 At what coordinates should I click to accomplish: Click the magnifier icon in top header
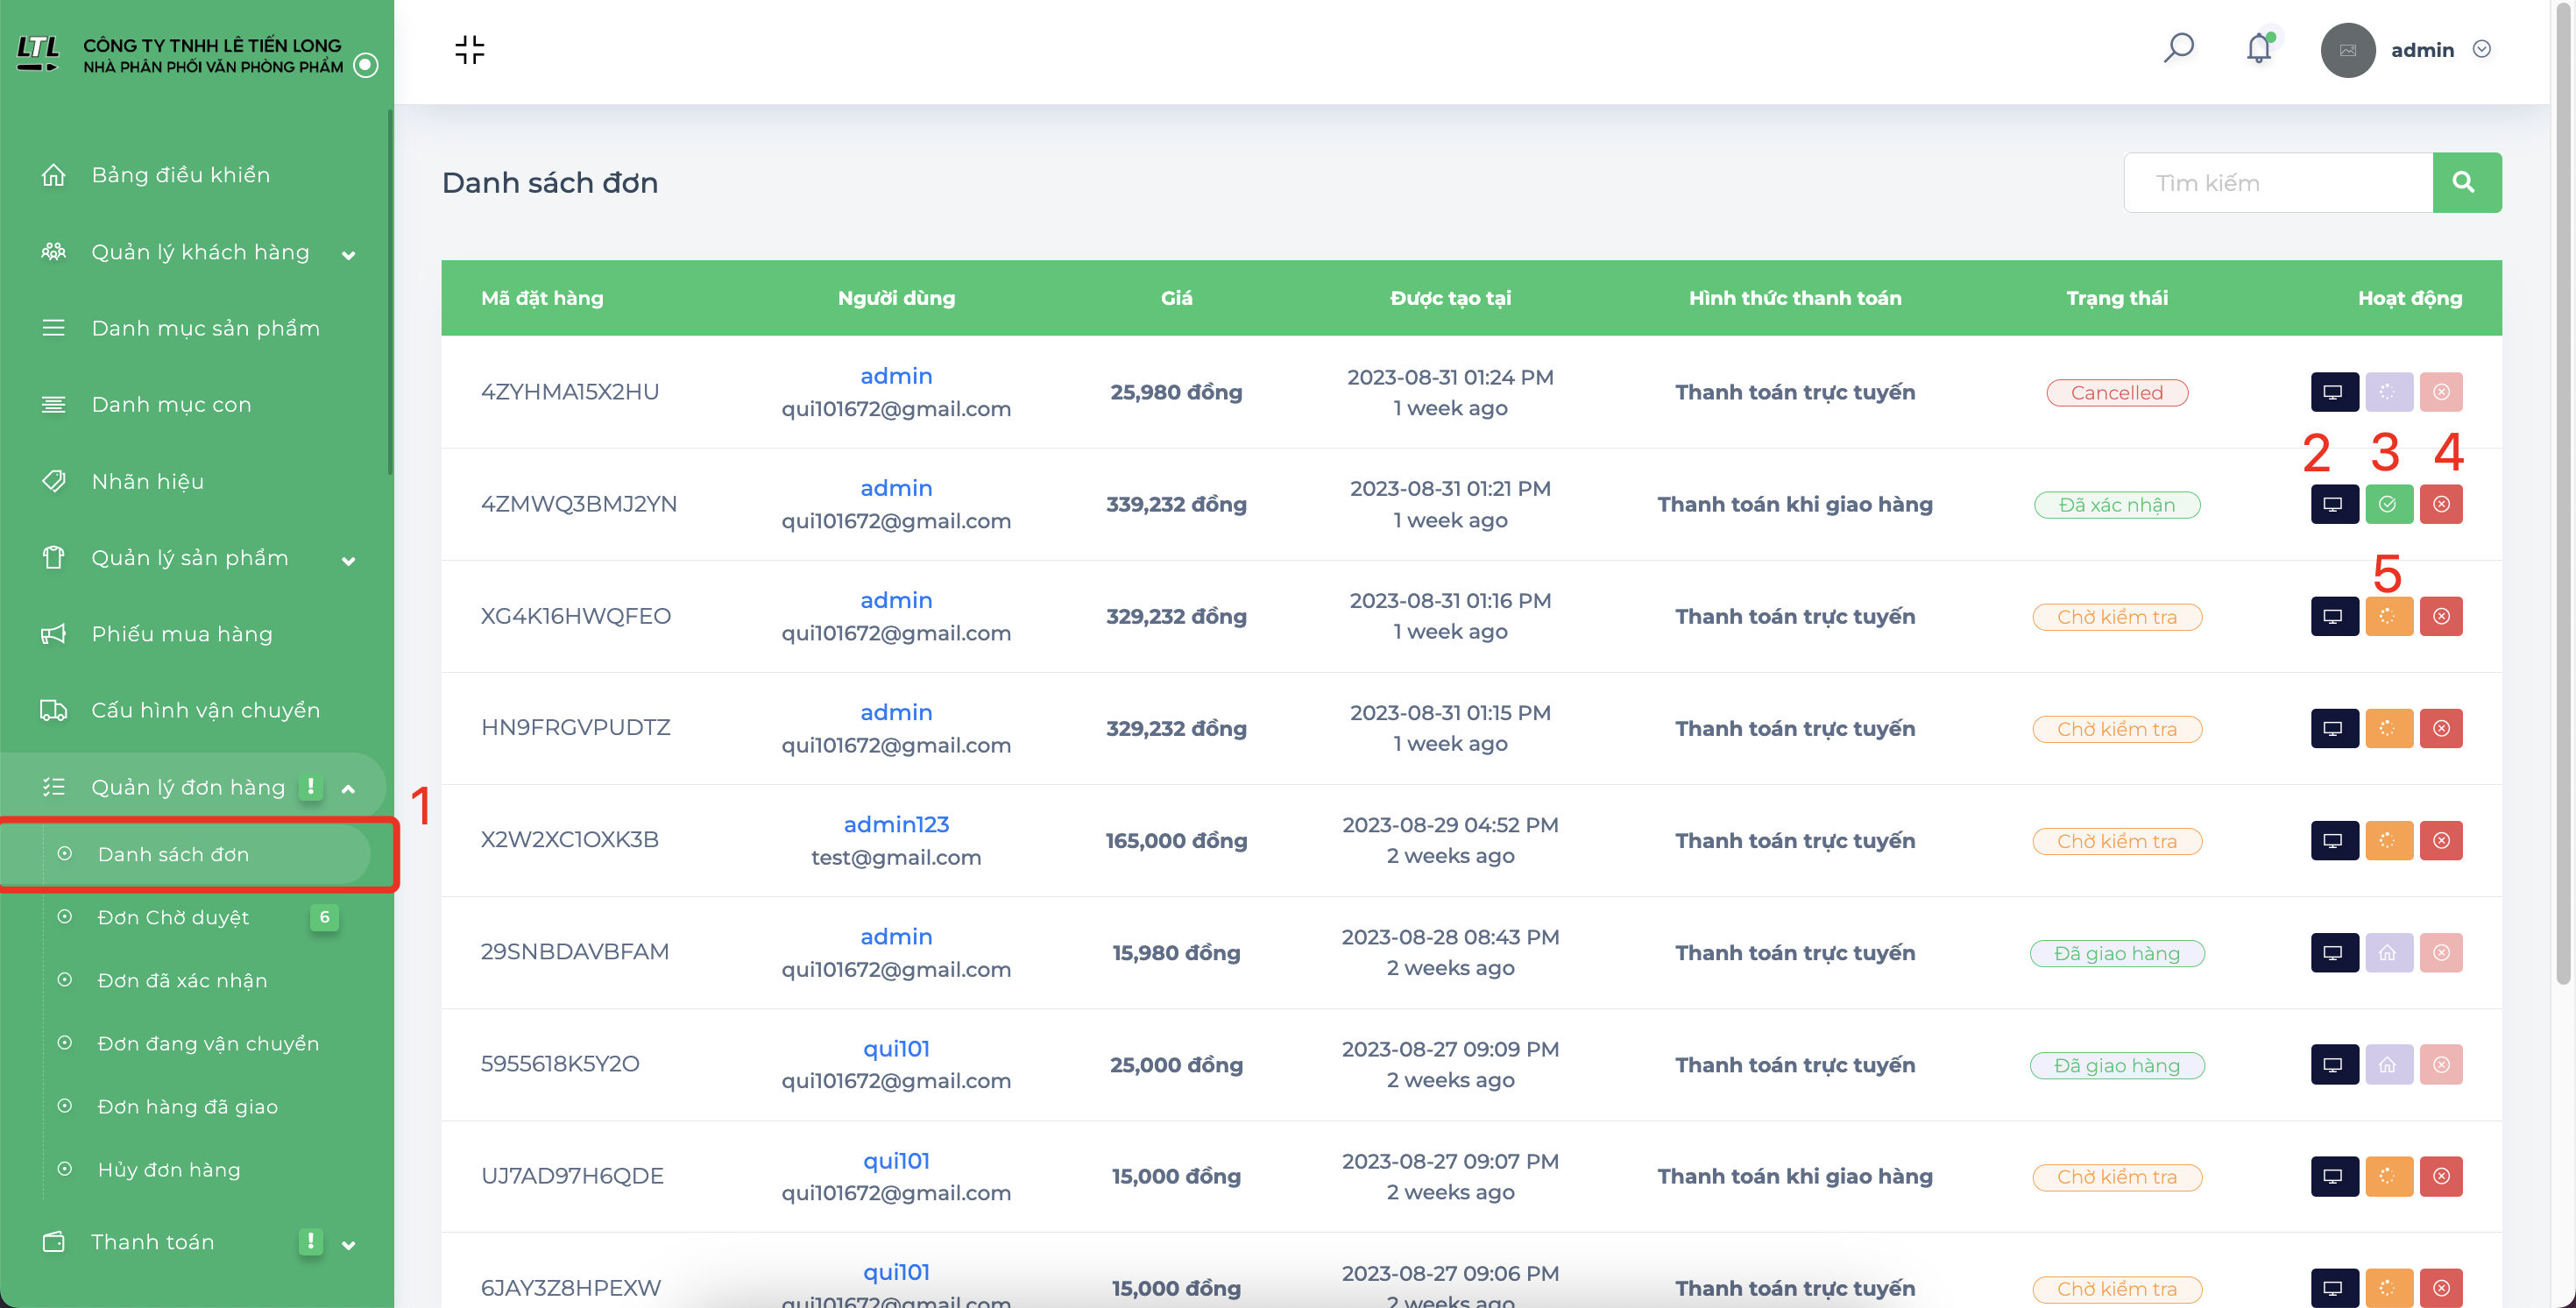(2178, 48)
